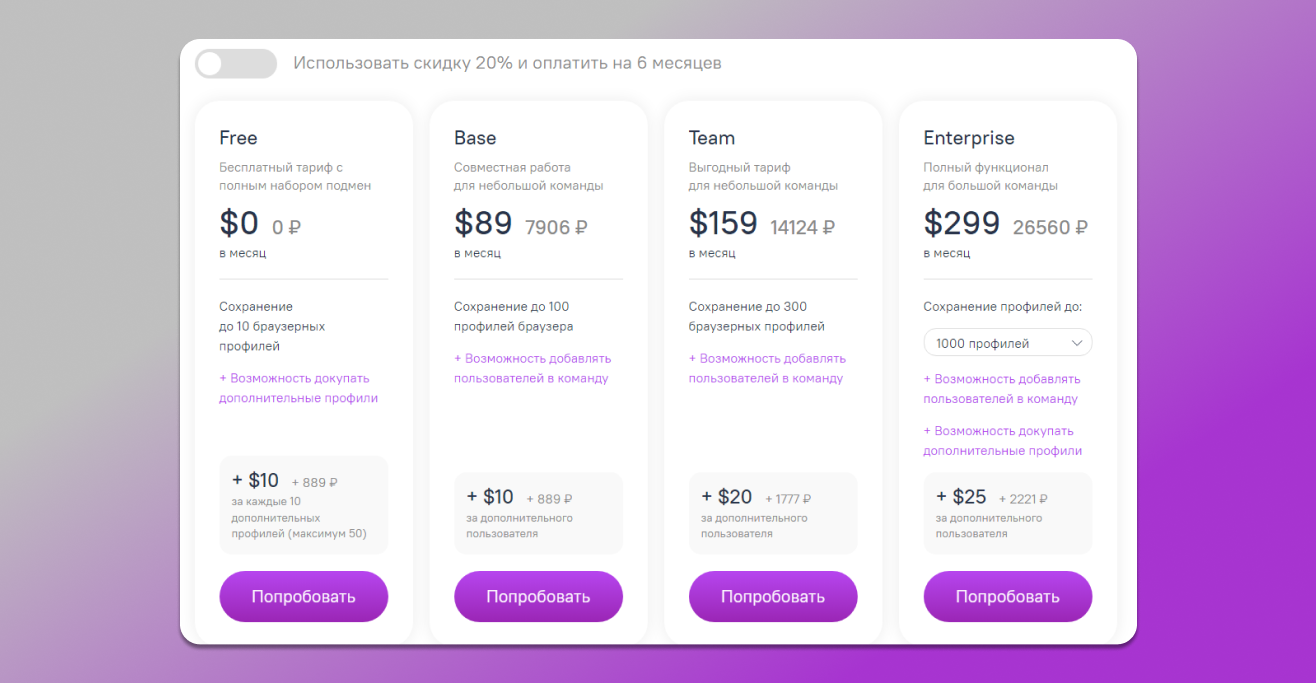Toggle the 20% discount six-month payment switch
The height and width of the screenshot is (683, 1316).
[x=236, y=64]
